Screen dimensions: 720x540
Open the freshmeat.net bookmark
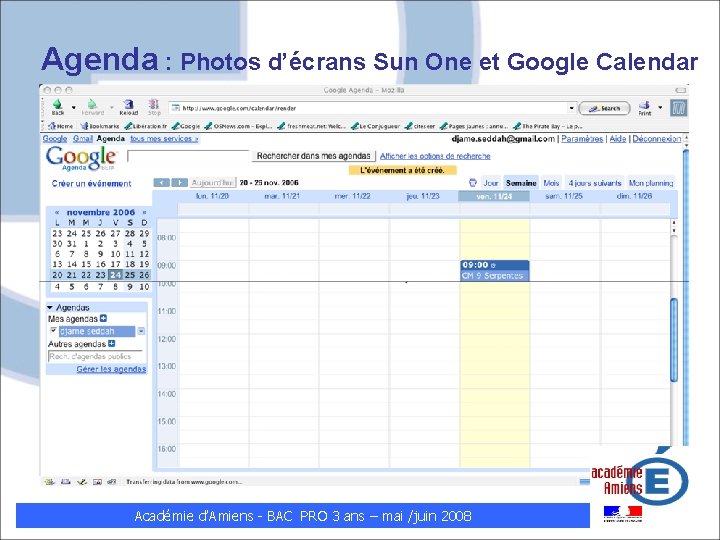312,126
